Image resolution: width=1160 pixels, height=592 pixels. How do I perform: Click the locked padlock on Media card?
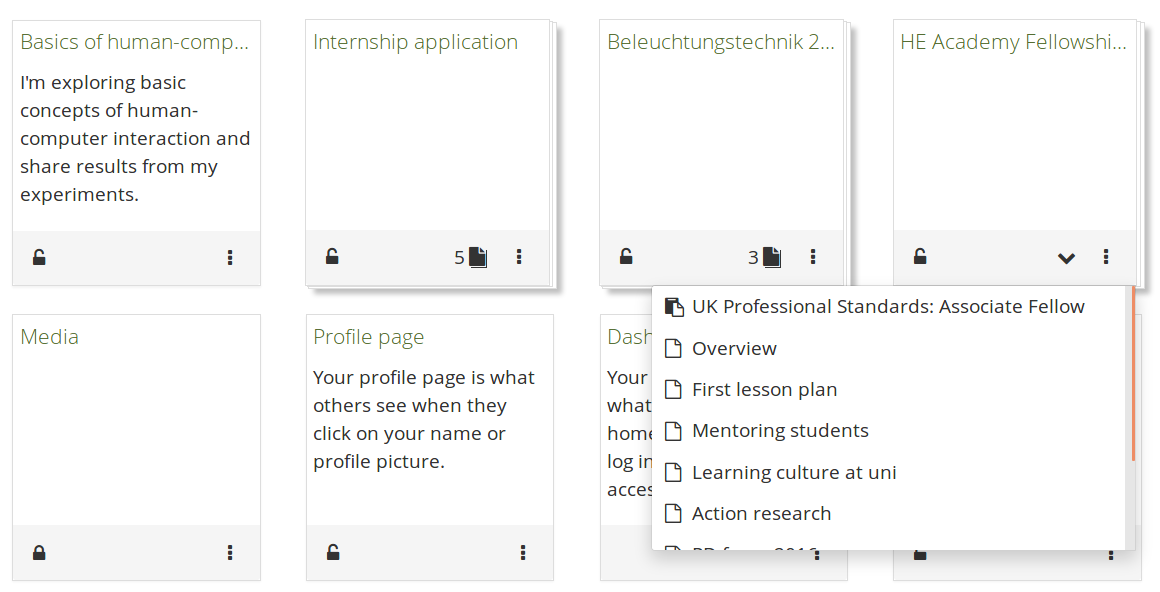(x=39, y=552)
